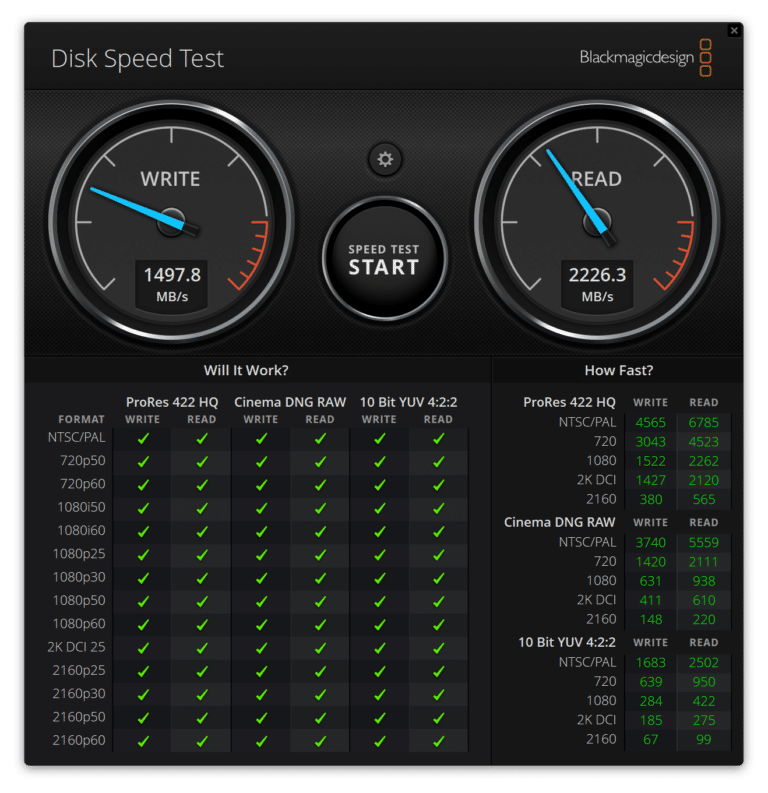Viewport: 768px width, 793px height.
Task: Click 10 Bit YUV 2160 read value 99
Action: [x=704, y=739]
